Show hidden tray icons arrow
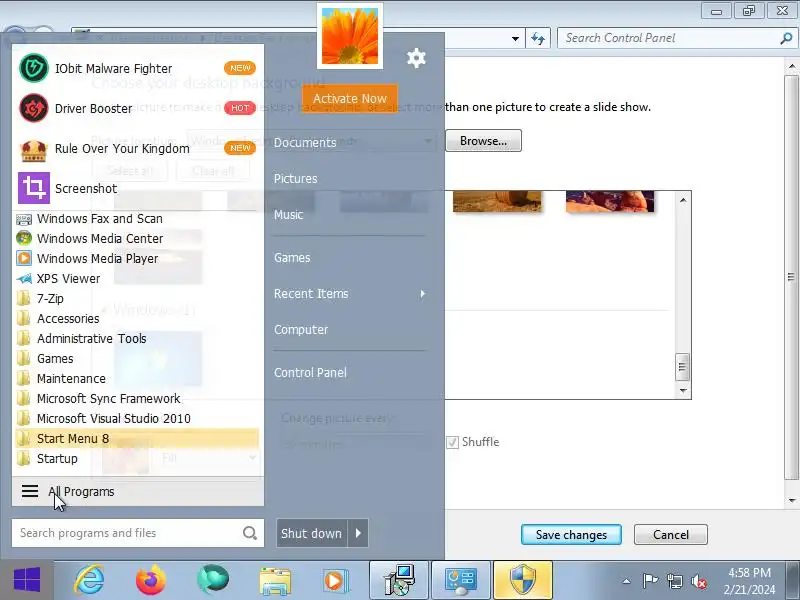800x600 pixels. pos(627,581)
